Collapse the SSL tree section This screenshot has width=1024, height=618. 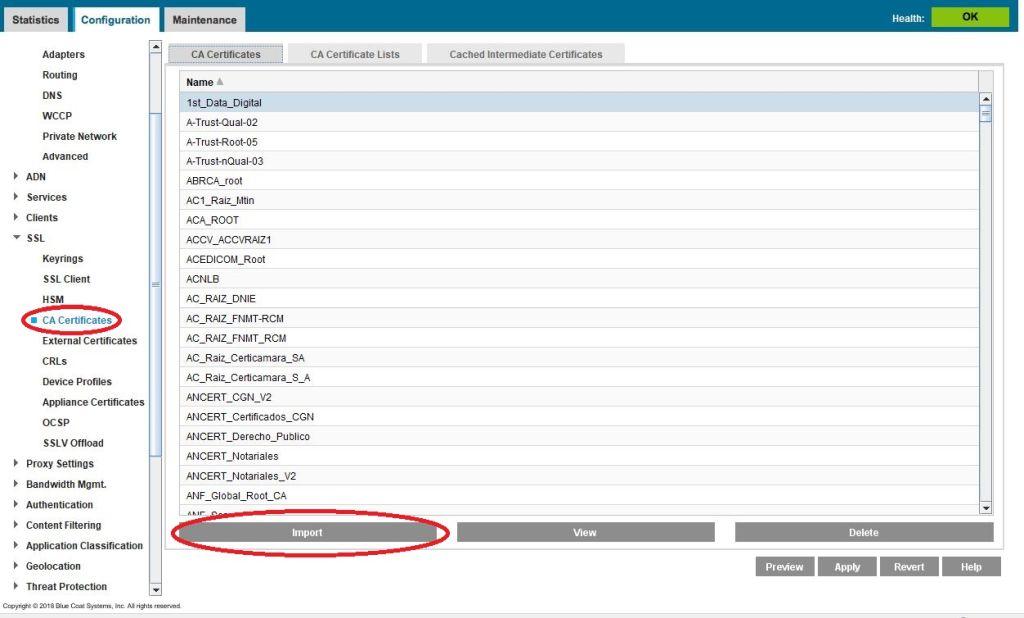coord(16,238)
